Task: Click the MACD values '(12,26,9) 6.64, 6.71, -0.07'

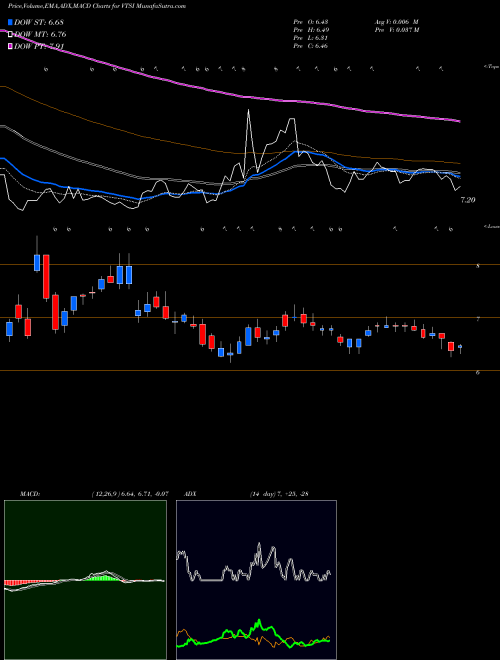Action: 130,493
